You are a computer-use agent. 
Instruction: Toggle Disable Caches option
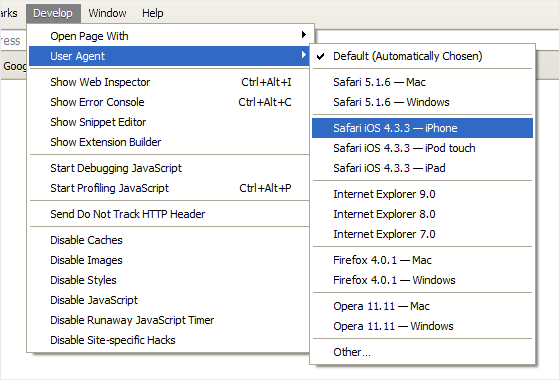coord(169,240)
